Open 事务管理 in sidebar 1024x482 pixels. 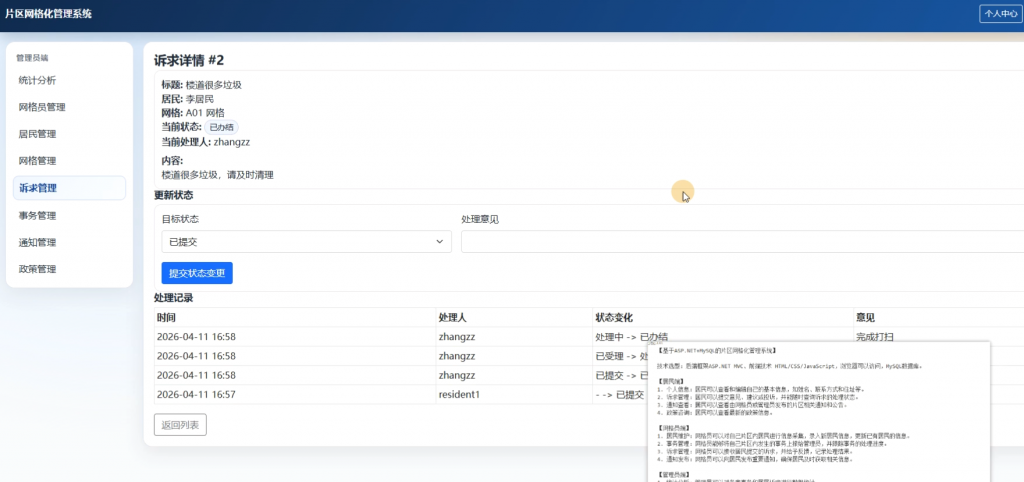pos(69,216)
